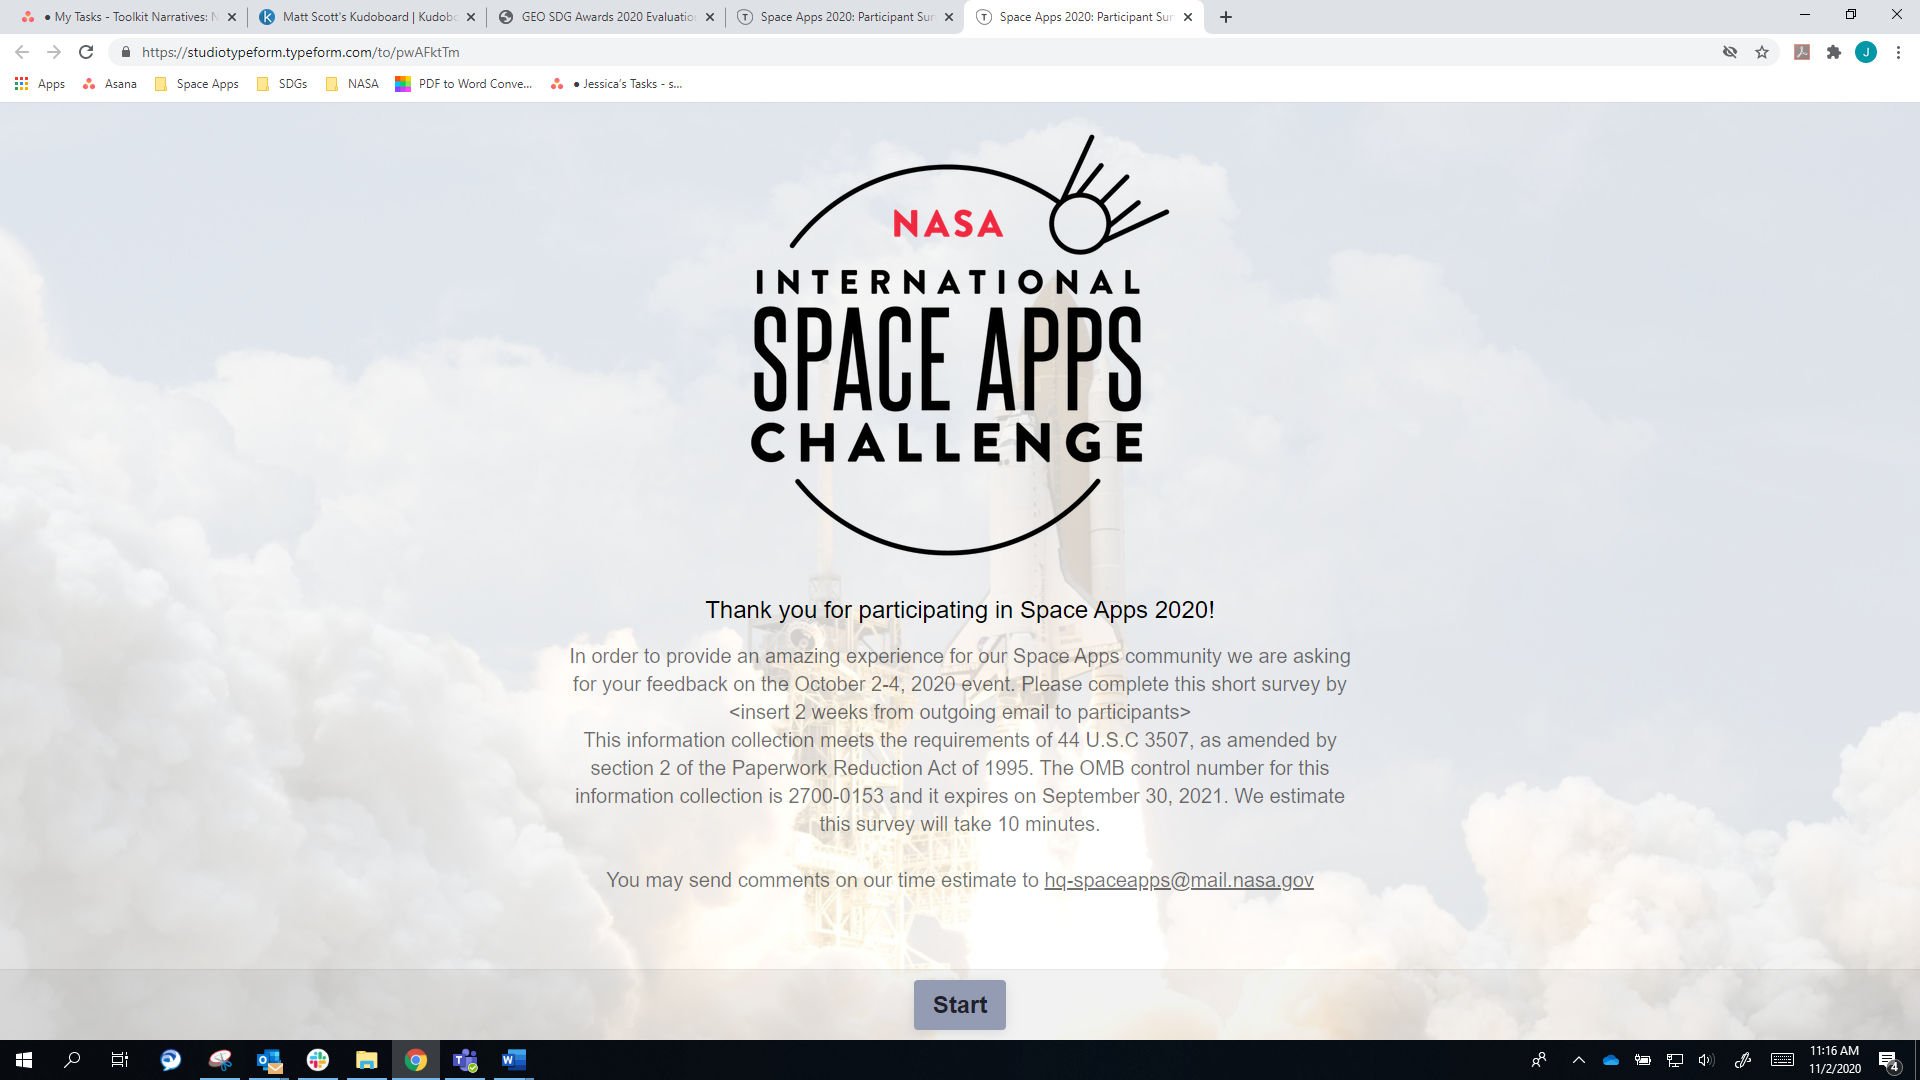Close the My Tasks Toolkit Narratives tab
The height and width of the screenshot is (1080, 1920).
coord(232,17)
